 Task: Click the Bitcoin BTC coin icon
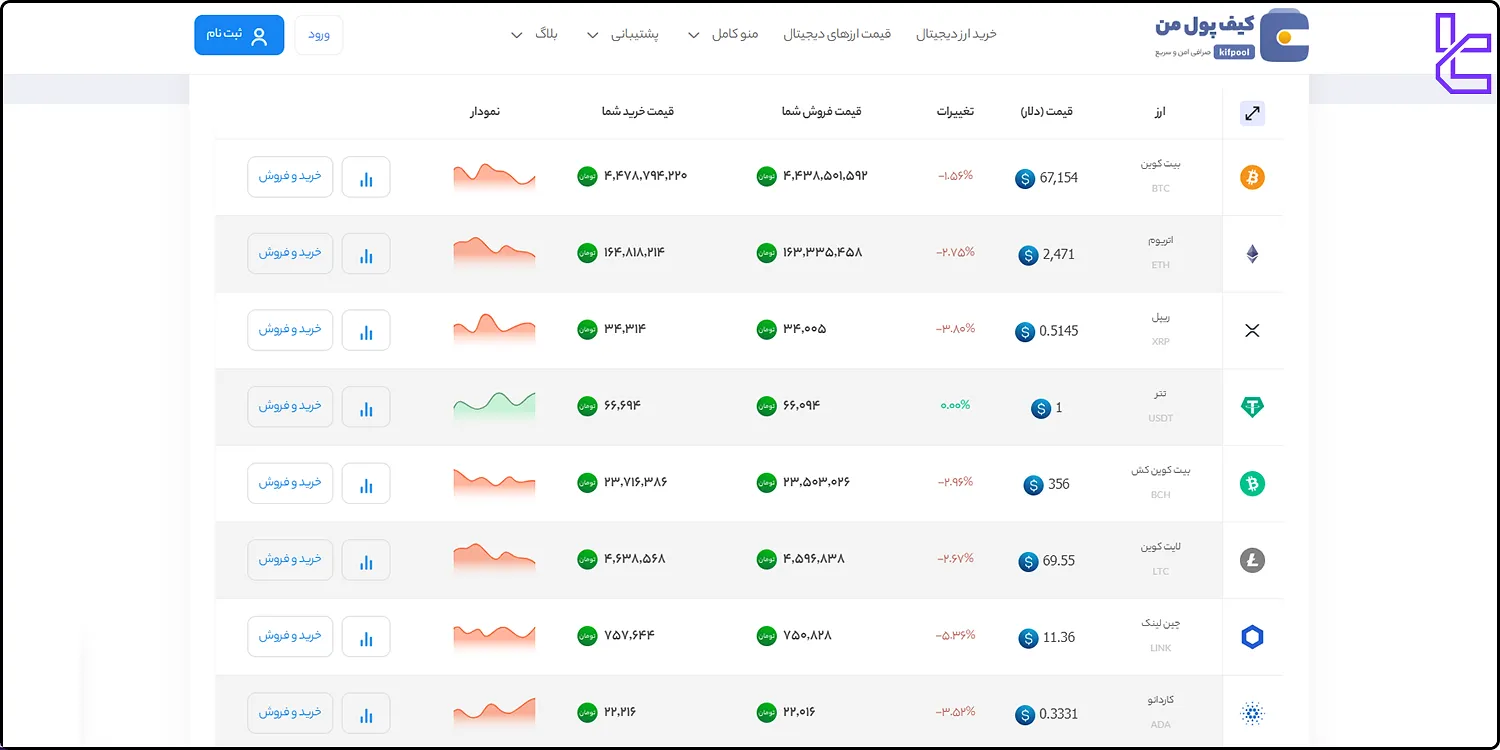1252,178
